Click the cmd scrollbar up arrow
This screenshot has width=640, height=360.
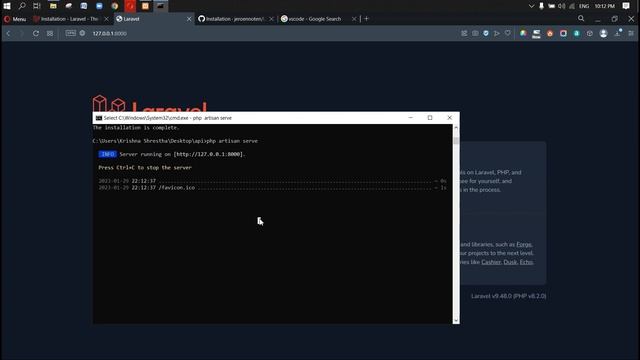456,128
